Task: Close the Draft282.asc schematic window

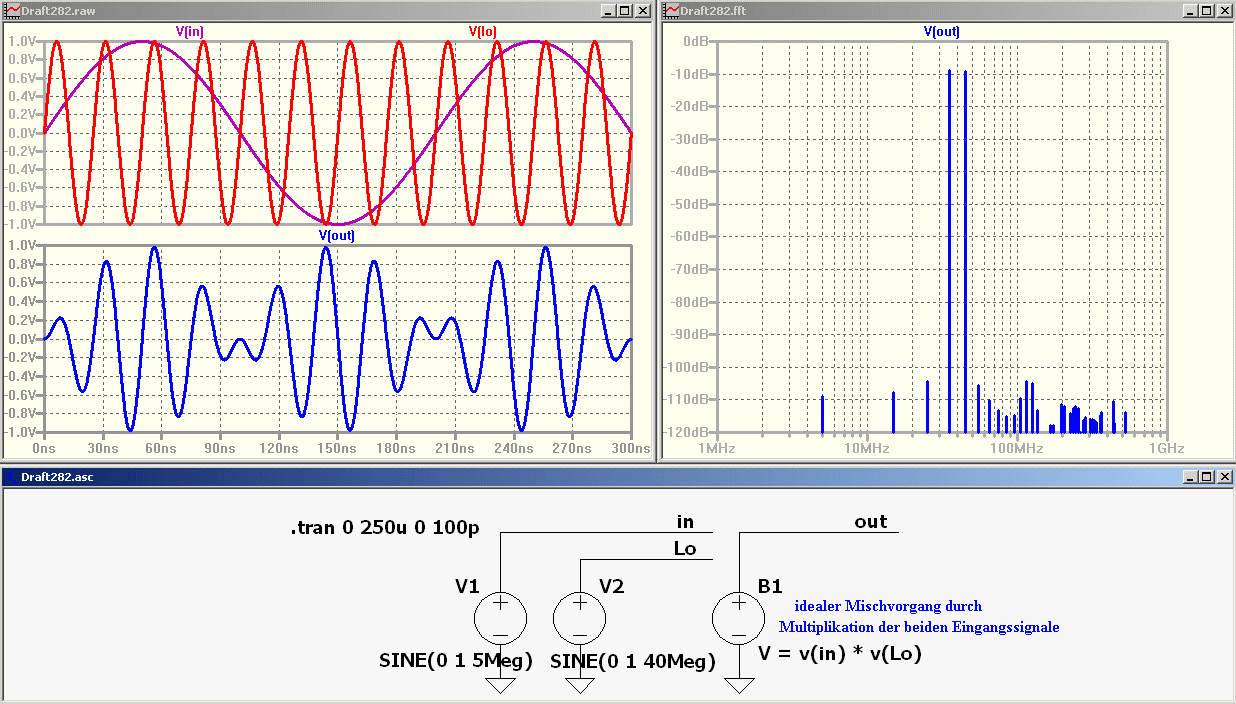Action: pyautogui.click(x=1224, y=477)
